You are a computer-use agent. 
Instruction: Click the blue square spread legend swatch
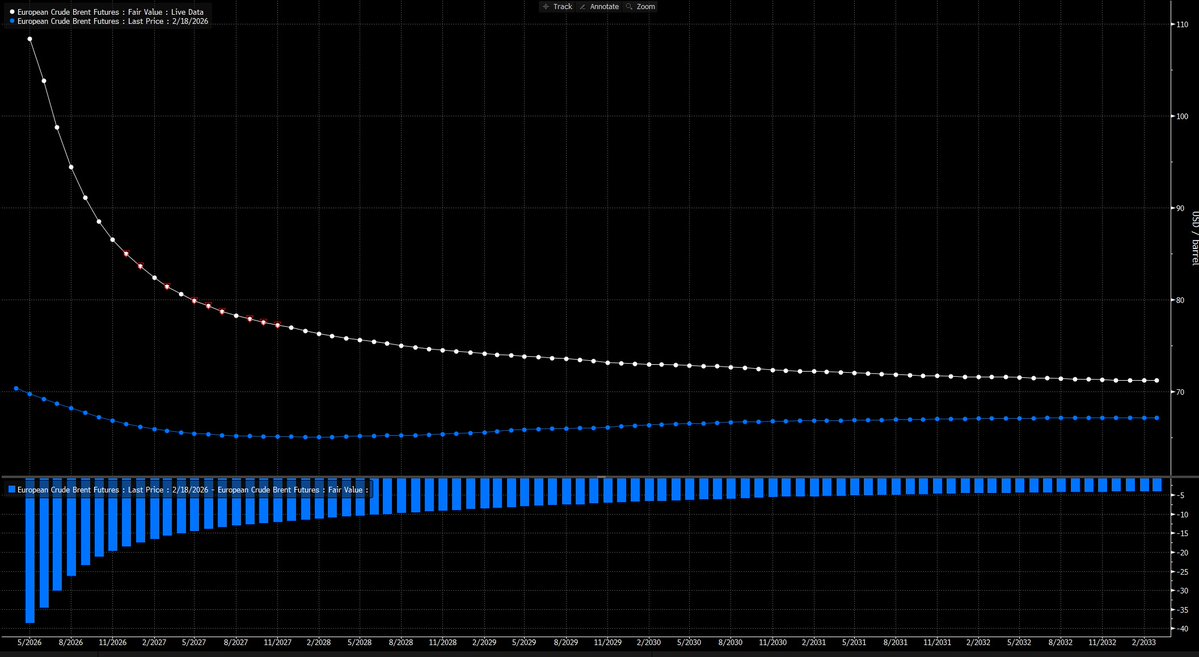11,489
